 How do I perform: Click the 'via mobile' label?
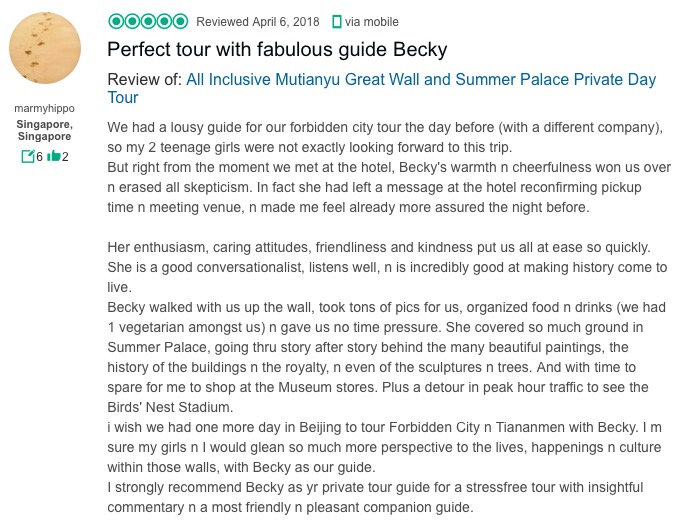point(371,21)
